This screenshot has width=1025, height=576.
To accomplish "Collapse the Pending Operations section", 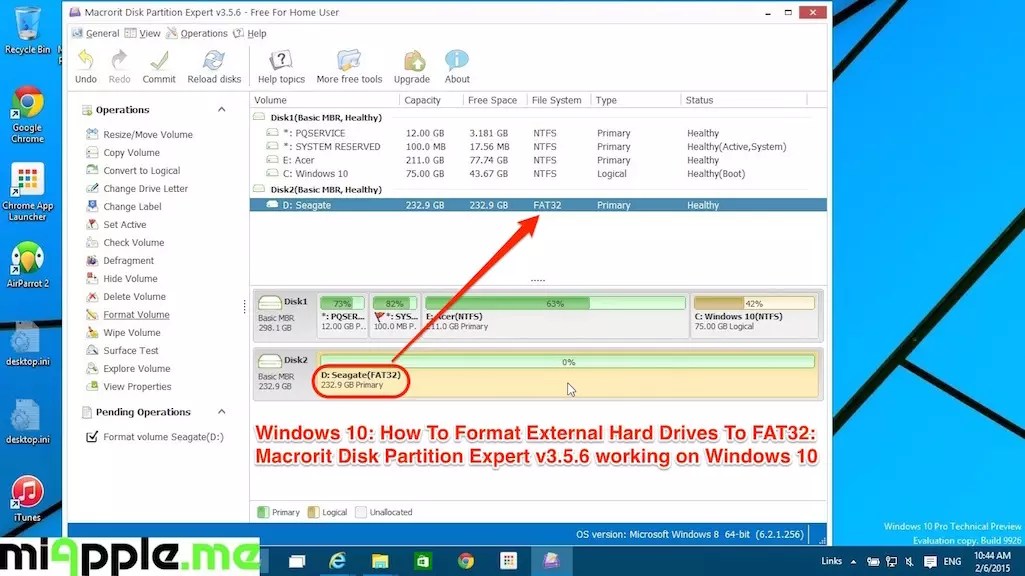I will 222,412.
